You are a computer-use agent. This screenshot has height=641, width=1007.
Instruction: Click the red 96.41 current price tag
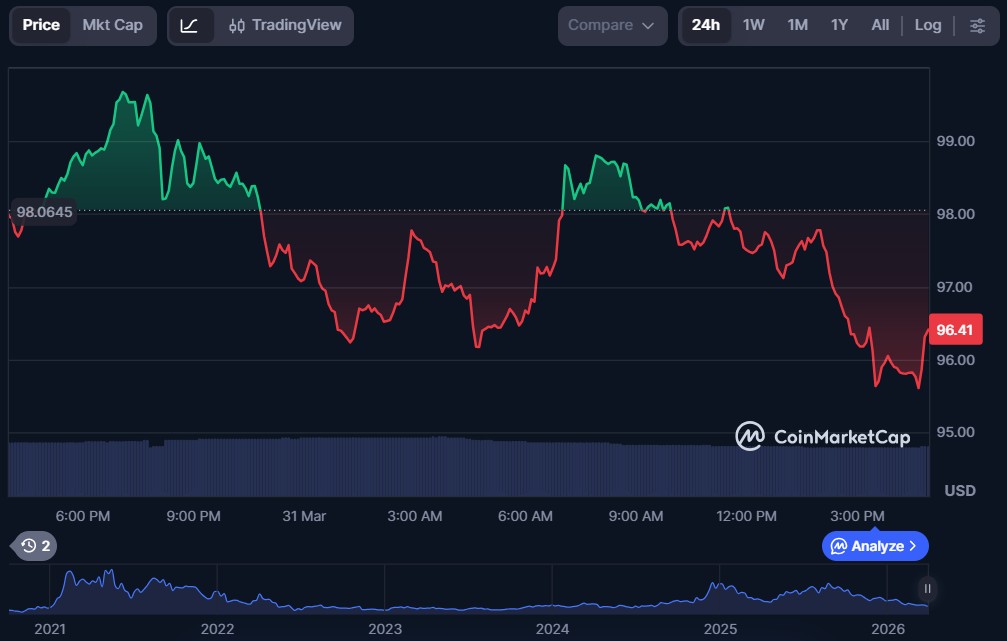coord(955,330)
